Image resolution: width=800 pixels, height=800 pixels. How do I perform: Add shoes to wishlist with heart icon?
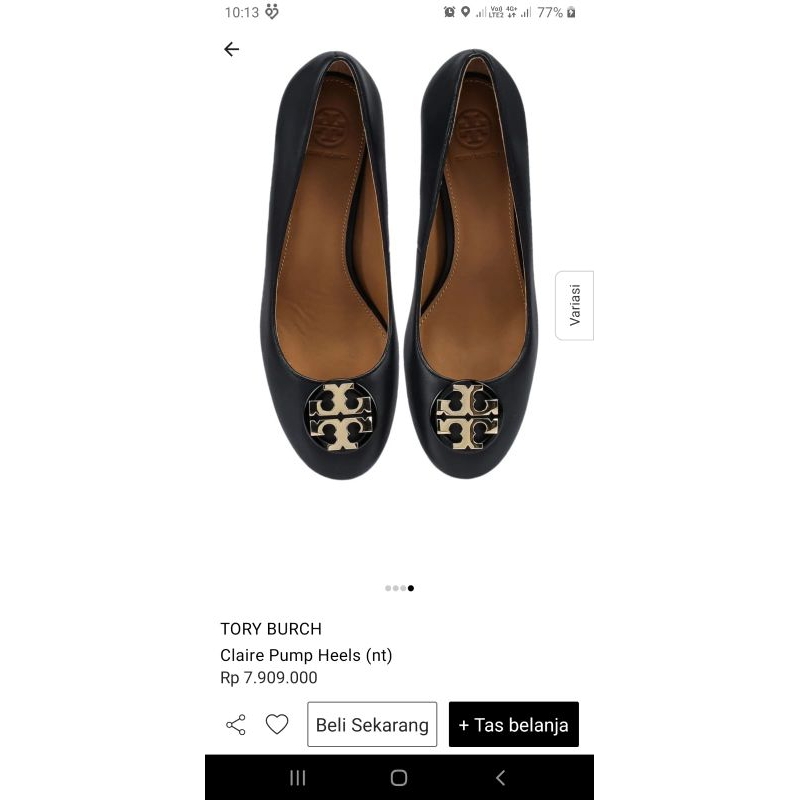(x=277, y=724)
